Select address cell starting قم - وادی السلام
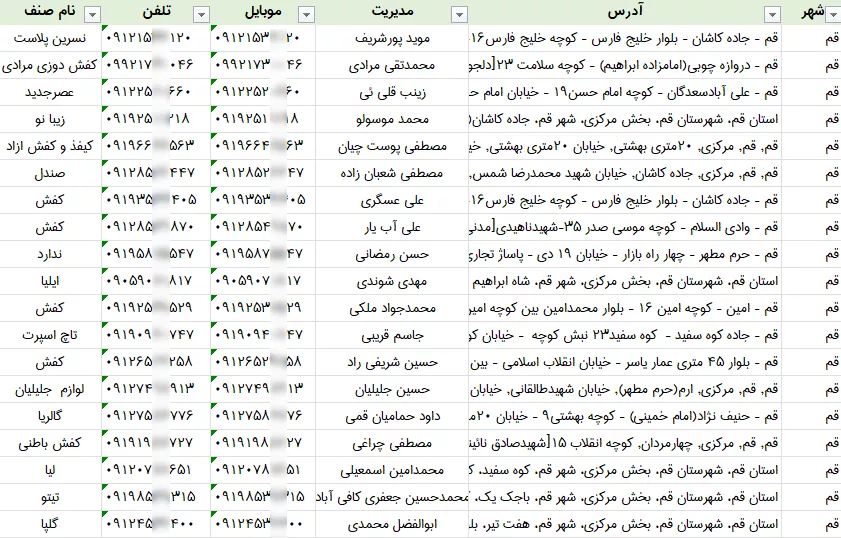 (x=625, y=227)
